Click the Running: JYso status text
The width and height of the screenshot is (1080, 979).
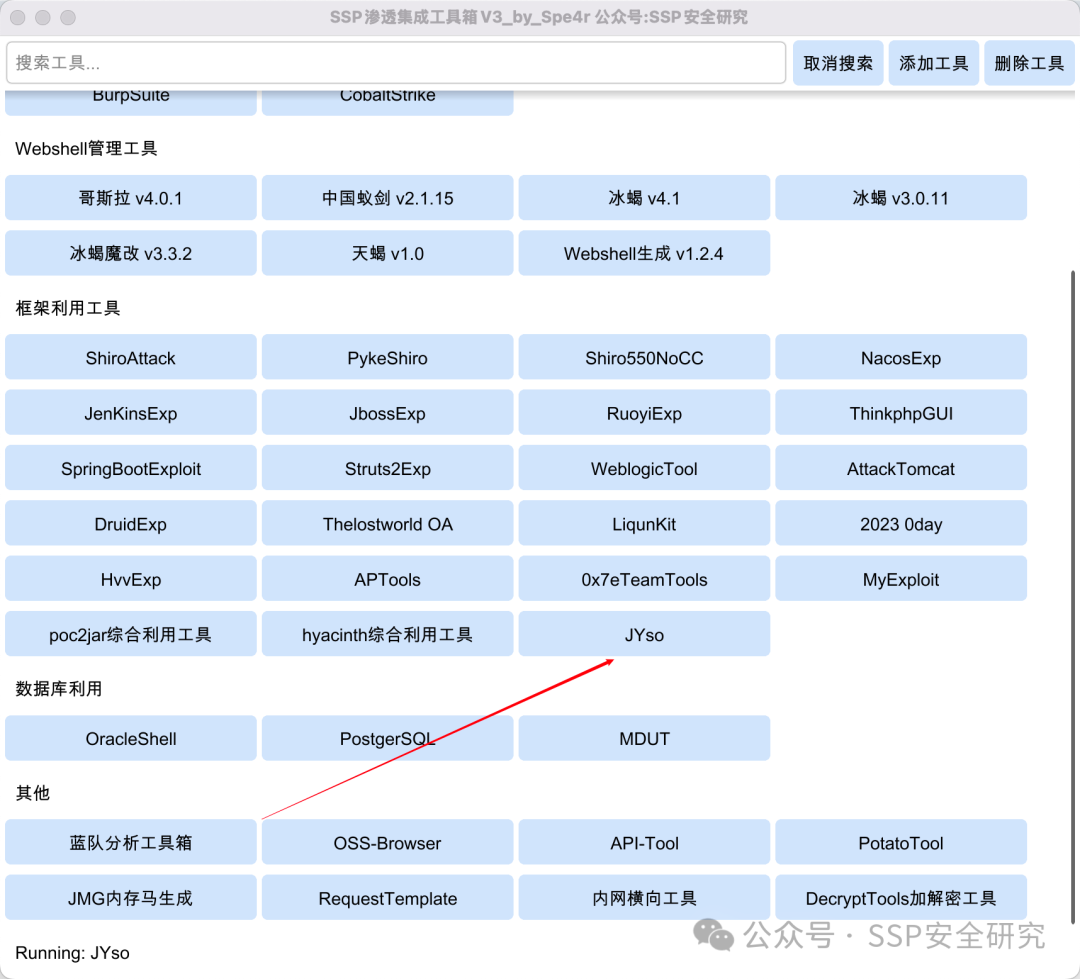72,953
